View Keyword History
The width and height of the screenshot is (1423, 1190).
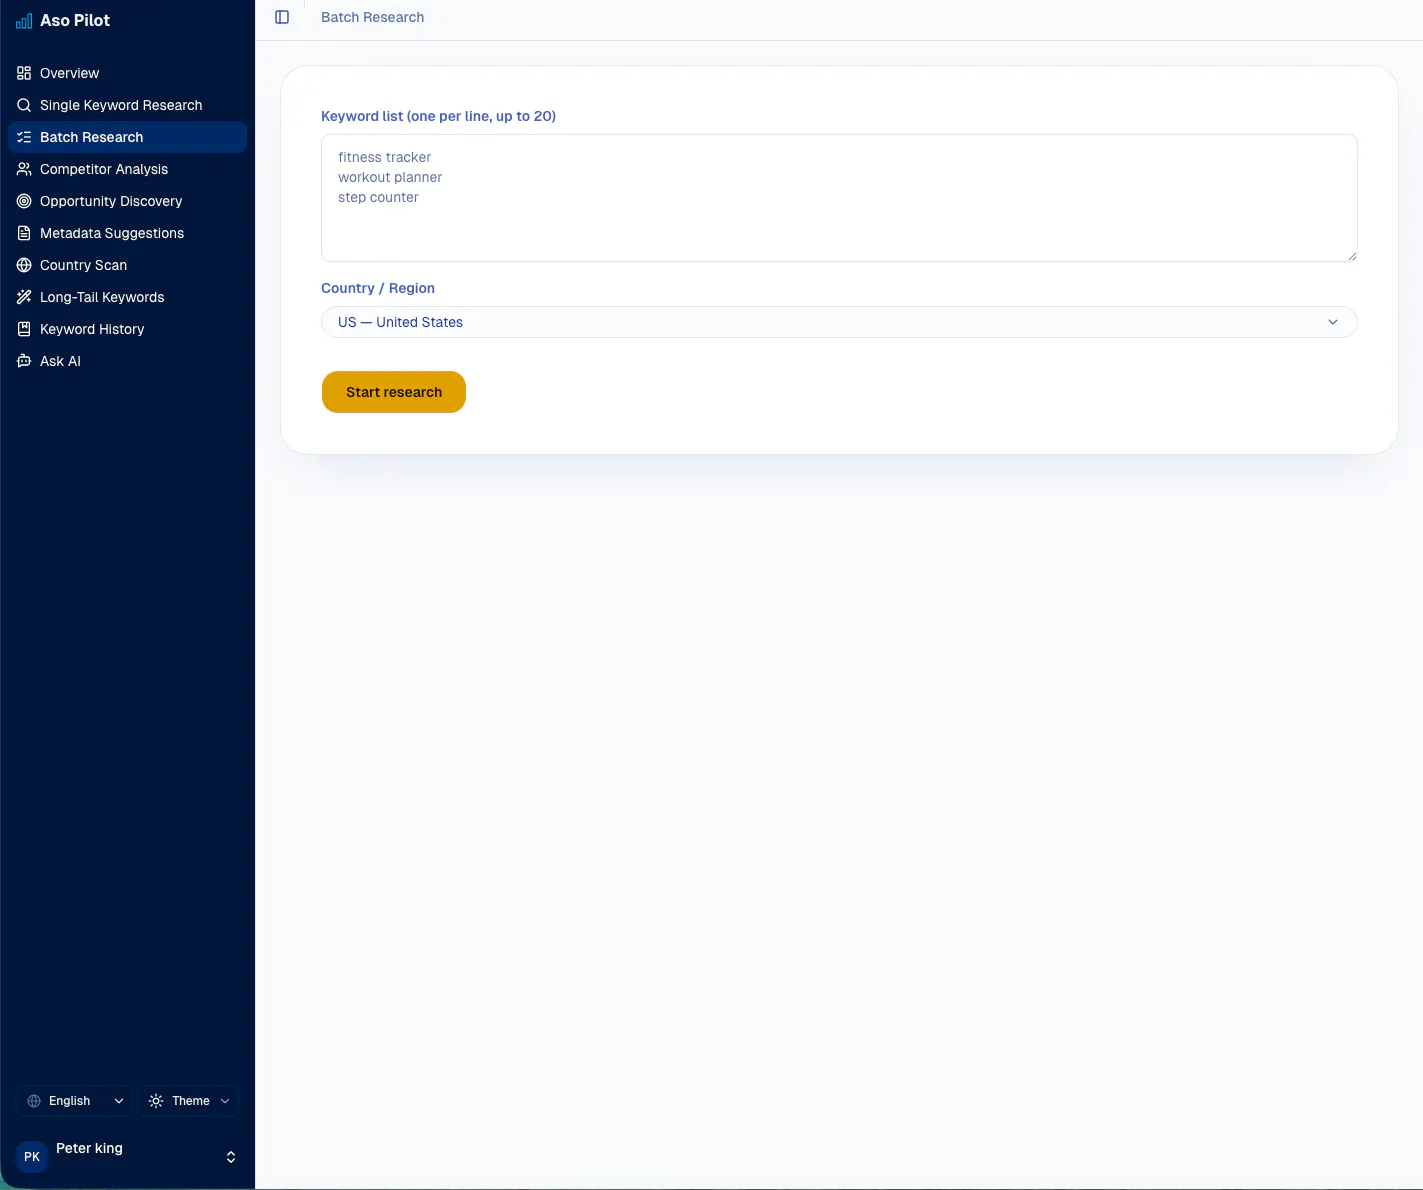tap(127, 329)
